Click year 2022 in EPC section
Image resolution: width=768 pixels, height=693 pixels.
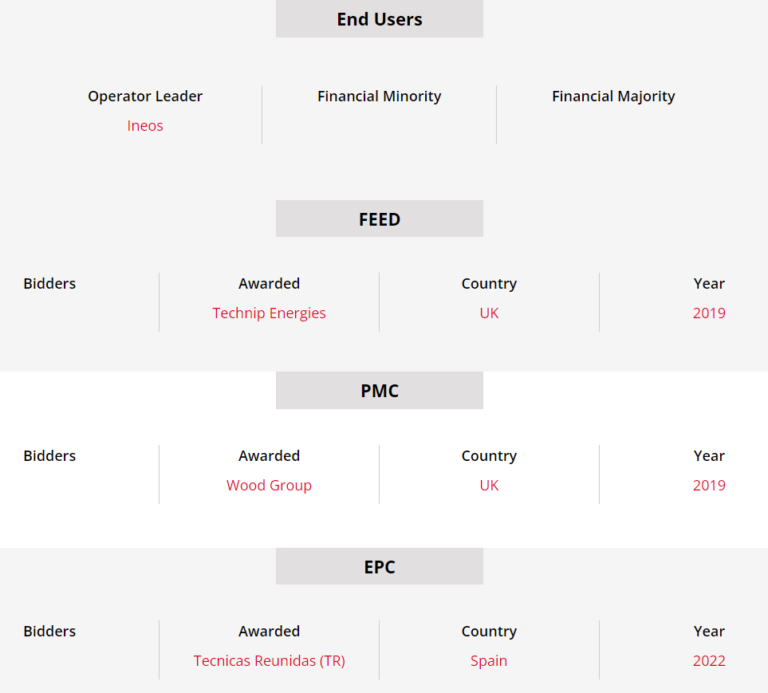709,661
